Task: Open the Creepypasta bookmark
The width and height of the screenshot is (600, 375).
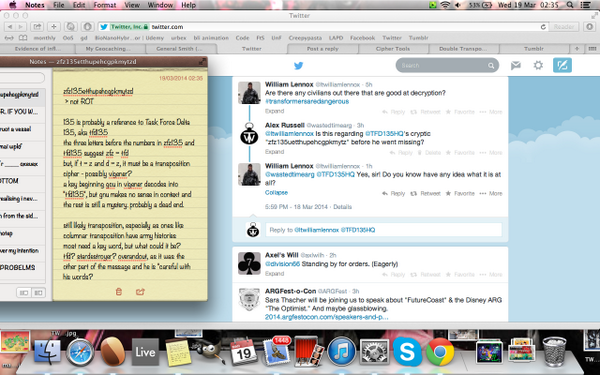Action: (x=305, y=38)
